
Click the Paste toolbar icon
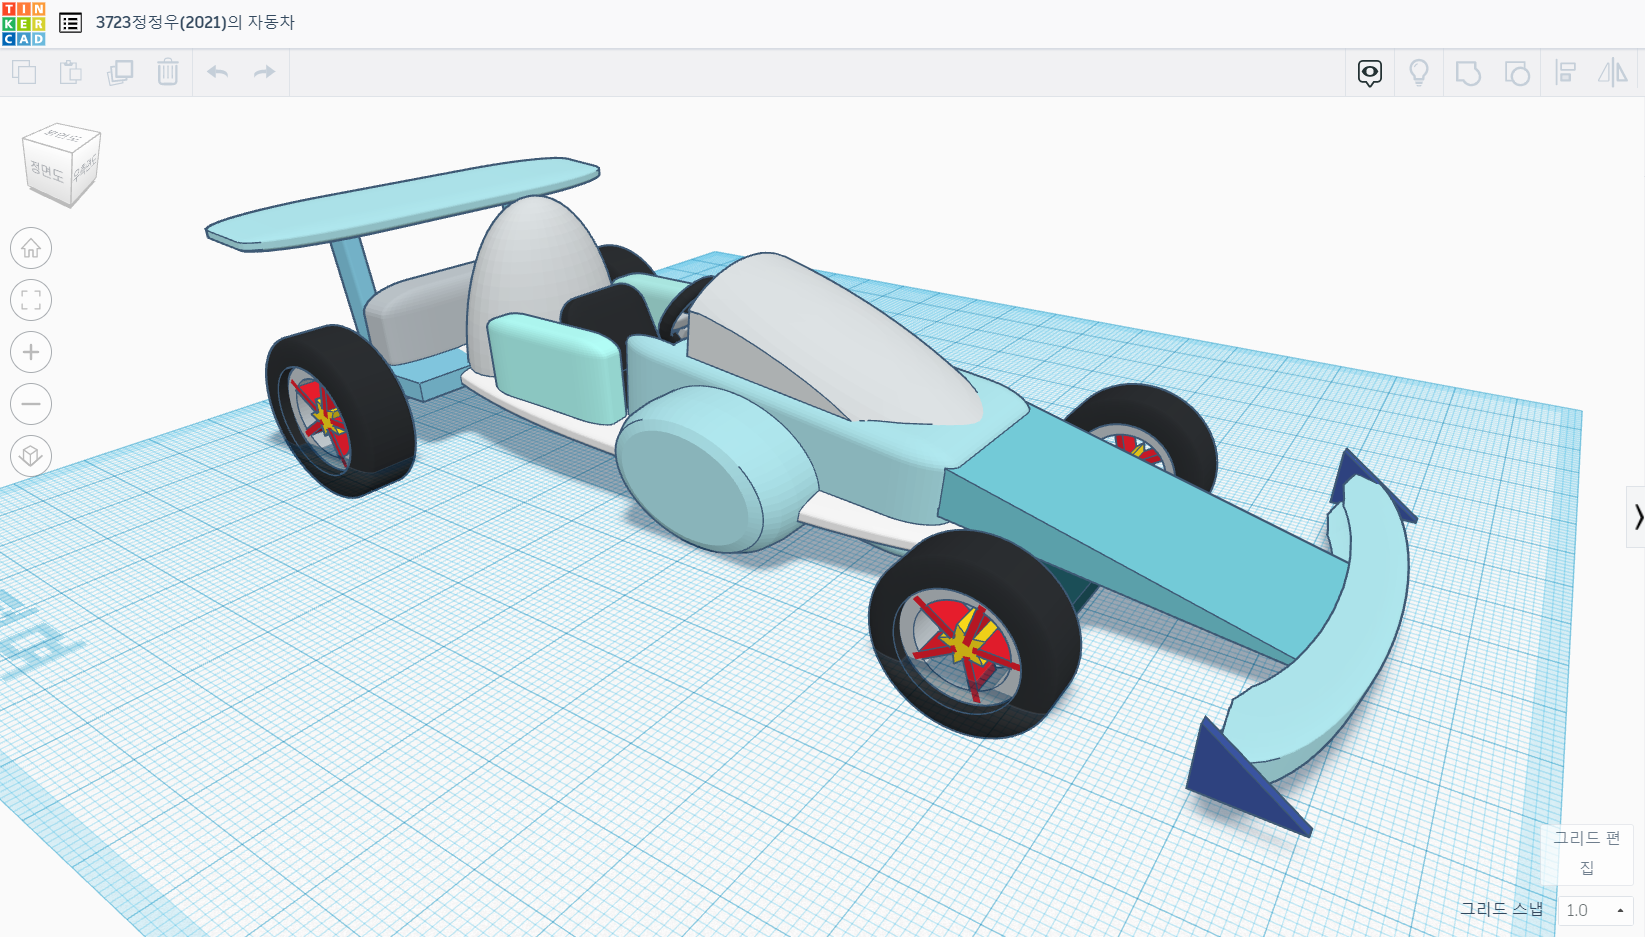point(71,72)
